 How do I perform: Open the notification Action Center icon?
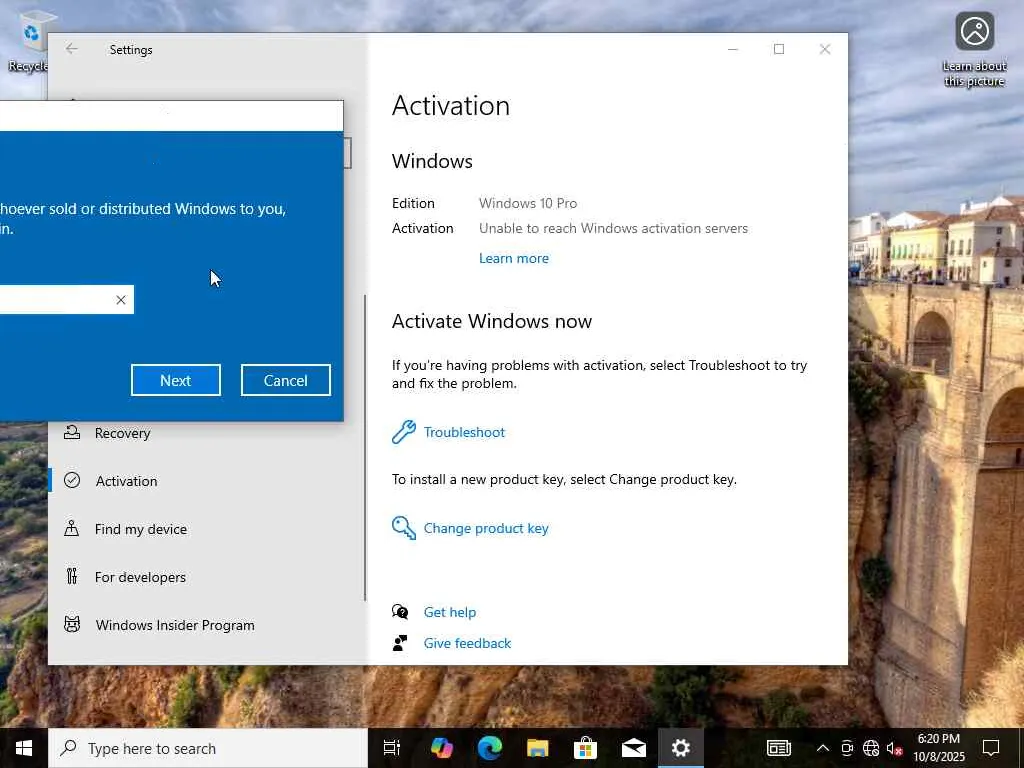point(991,748)
